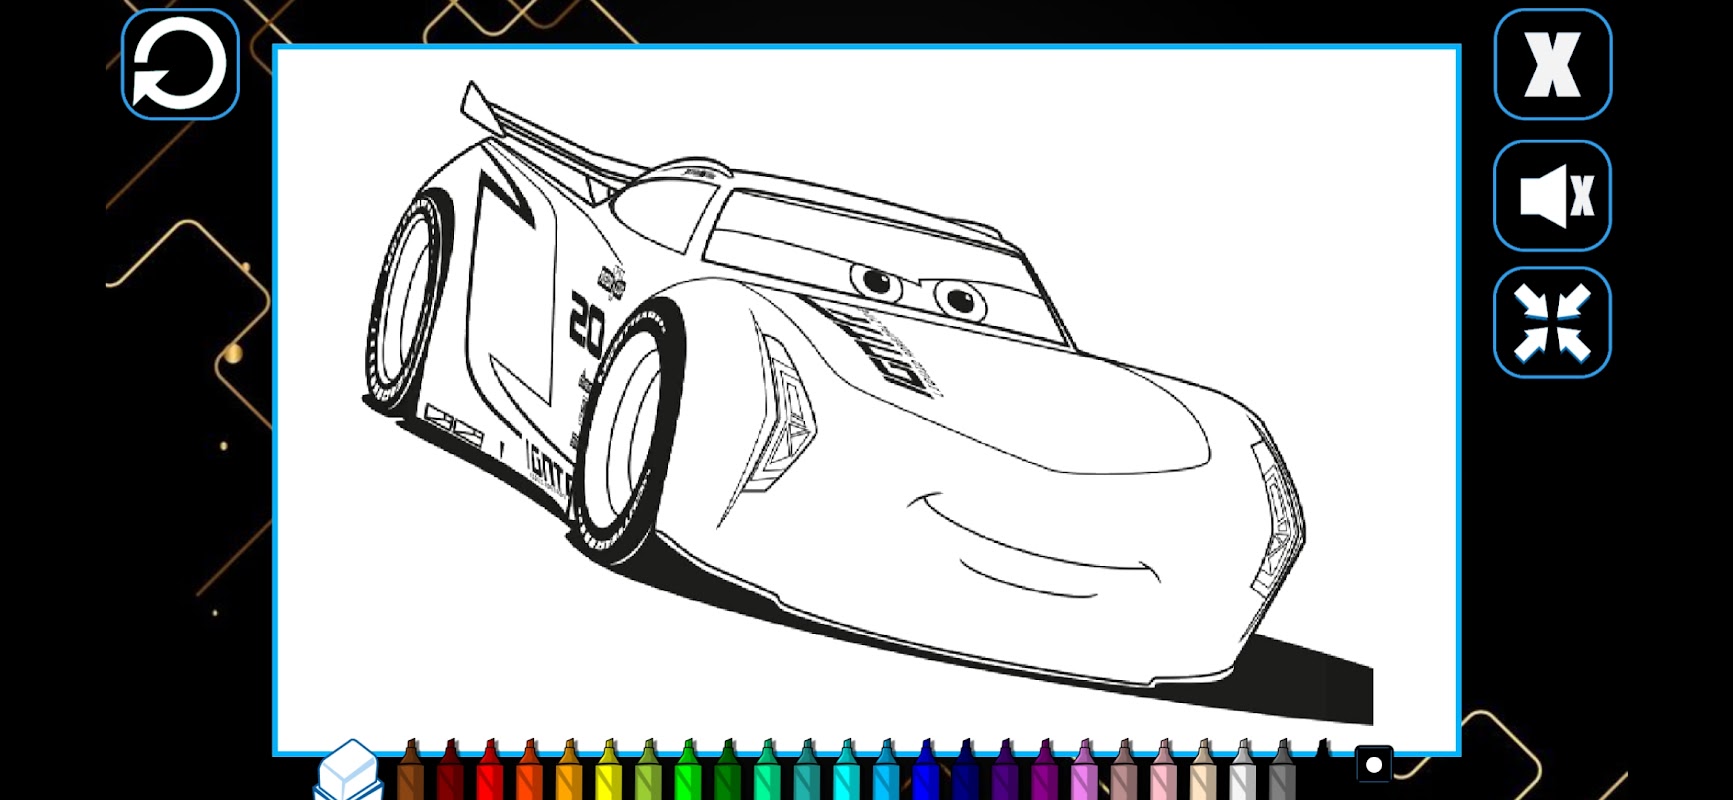The height and width of the screenshot is (800, 1733).
Task: Choose the black marker
Action: [x=1322, y=770]
